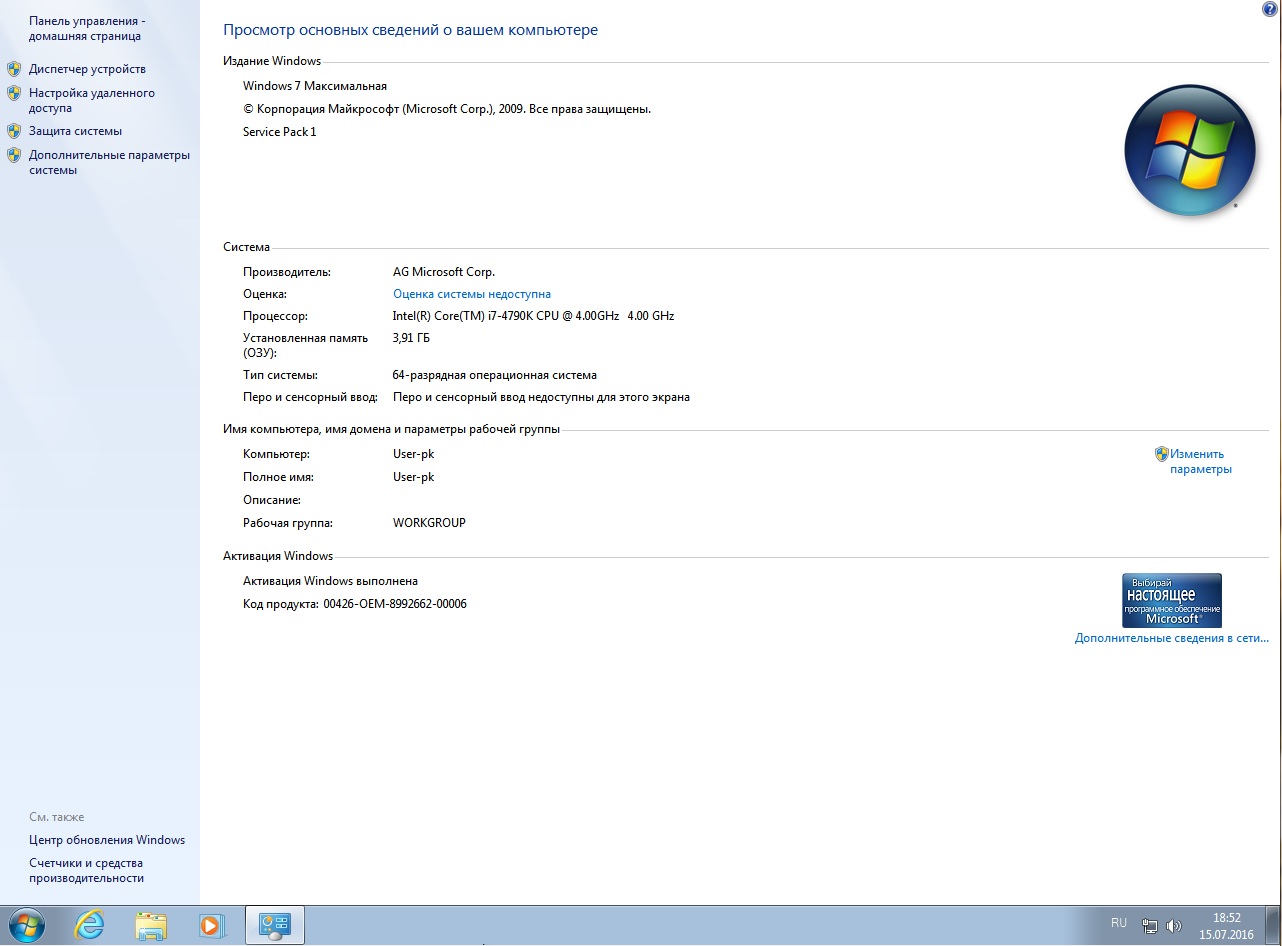
Task: Select the Control Panel taskbar window button
Action: click(x=275, y=925)
